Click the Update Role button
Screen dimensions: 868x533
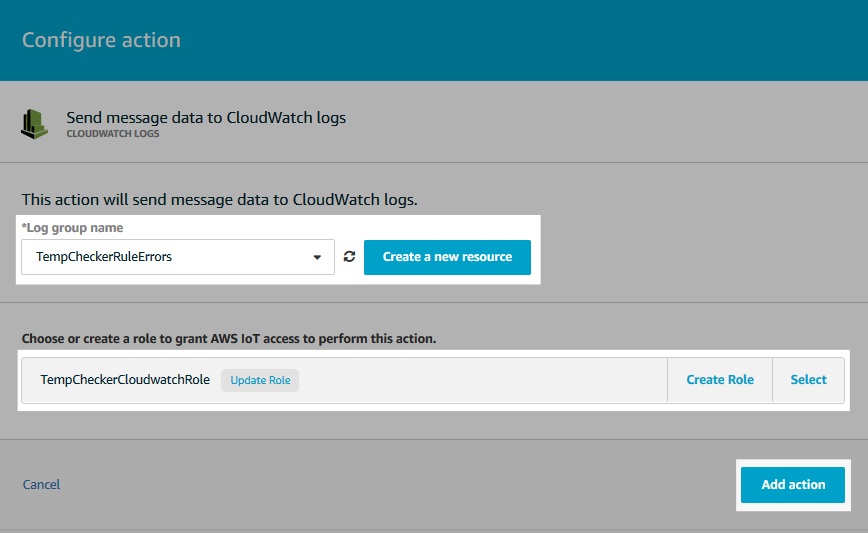[260, 380]
